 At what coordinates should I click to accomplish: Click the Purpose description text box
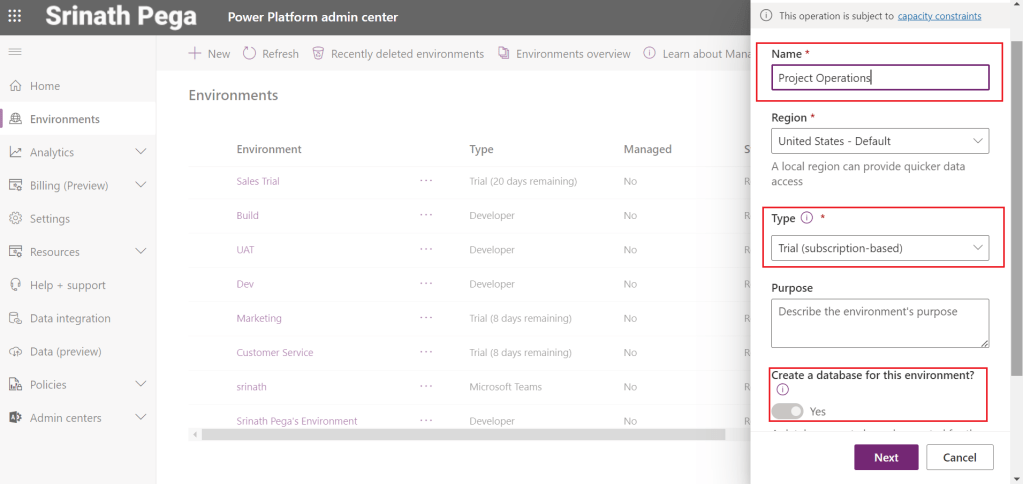(880, 323)
